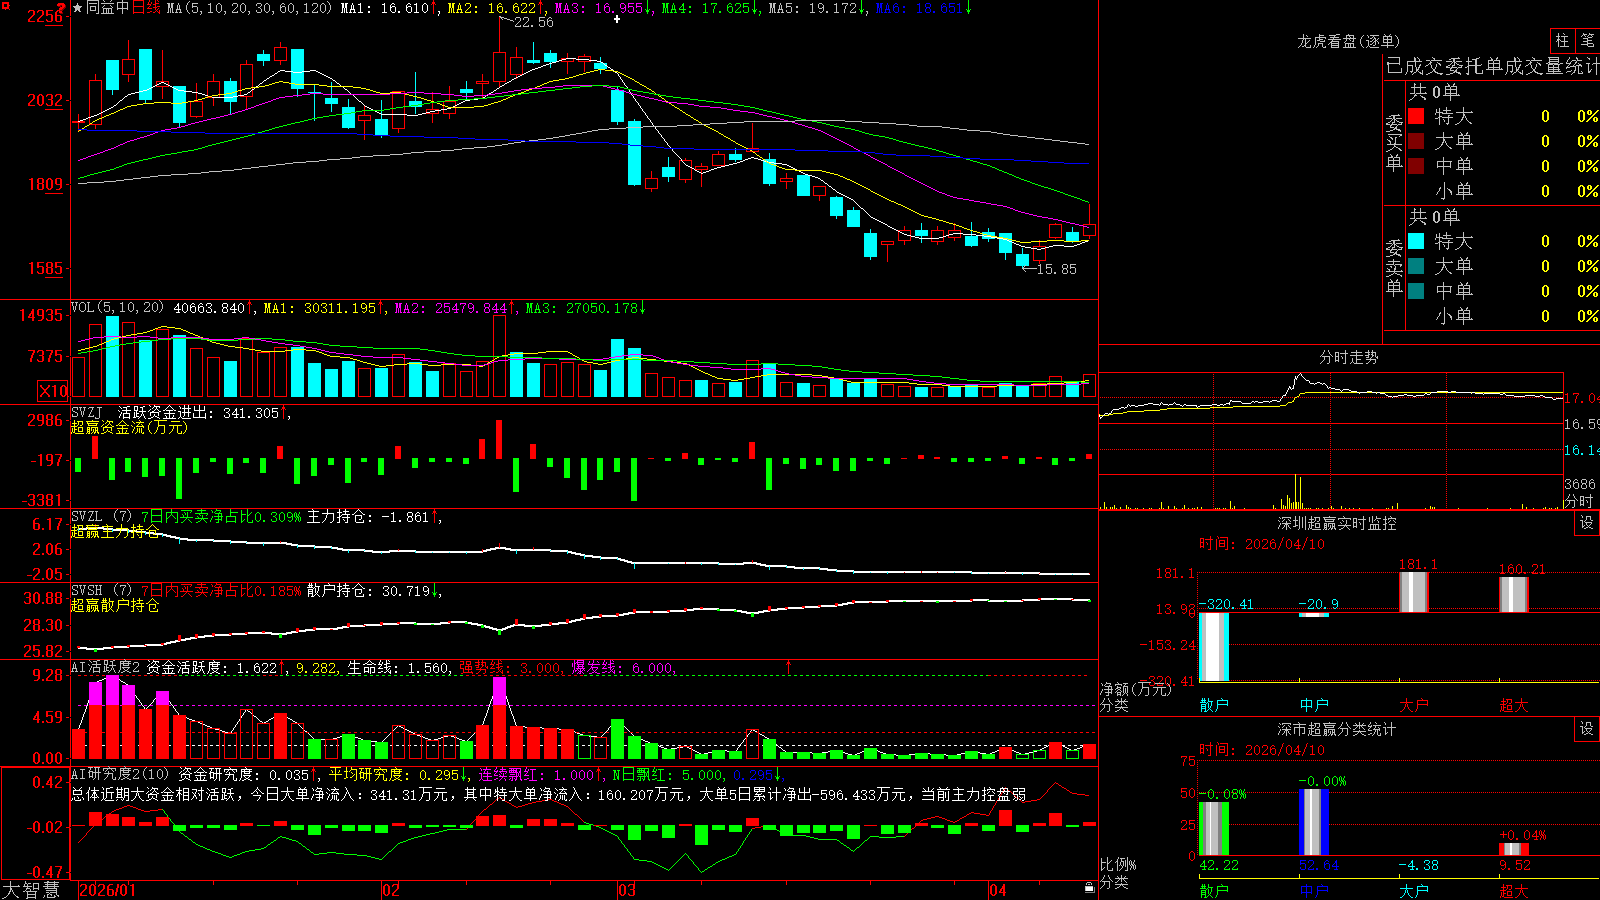Click the MA(5,10,20,30,60,120) indicator label
Screen dimensions: 1600x900
pyautogui.click(x=249, y=8)
